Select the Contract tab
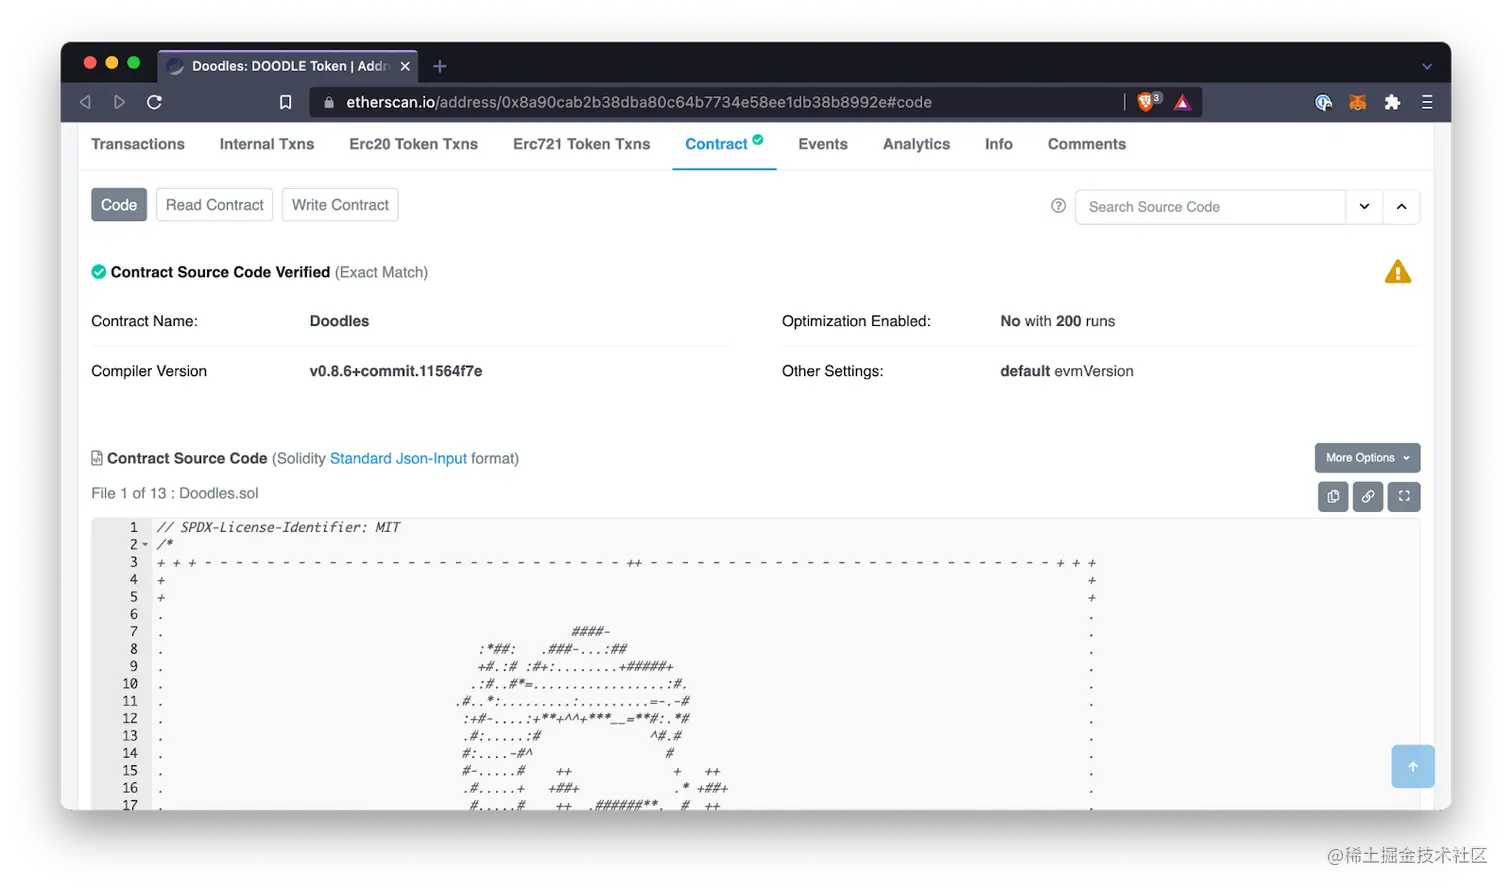1512x890 pixels. tap(724, 144)
